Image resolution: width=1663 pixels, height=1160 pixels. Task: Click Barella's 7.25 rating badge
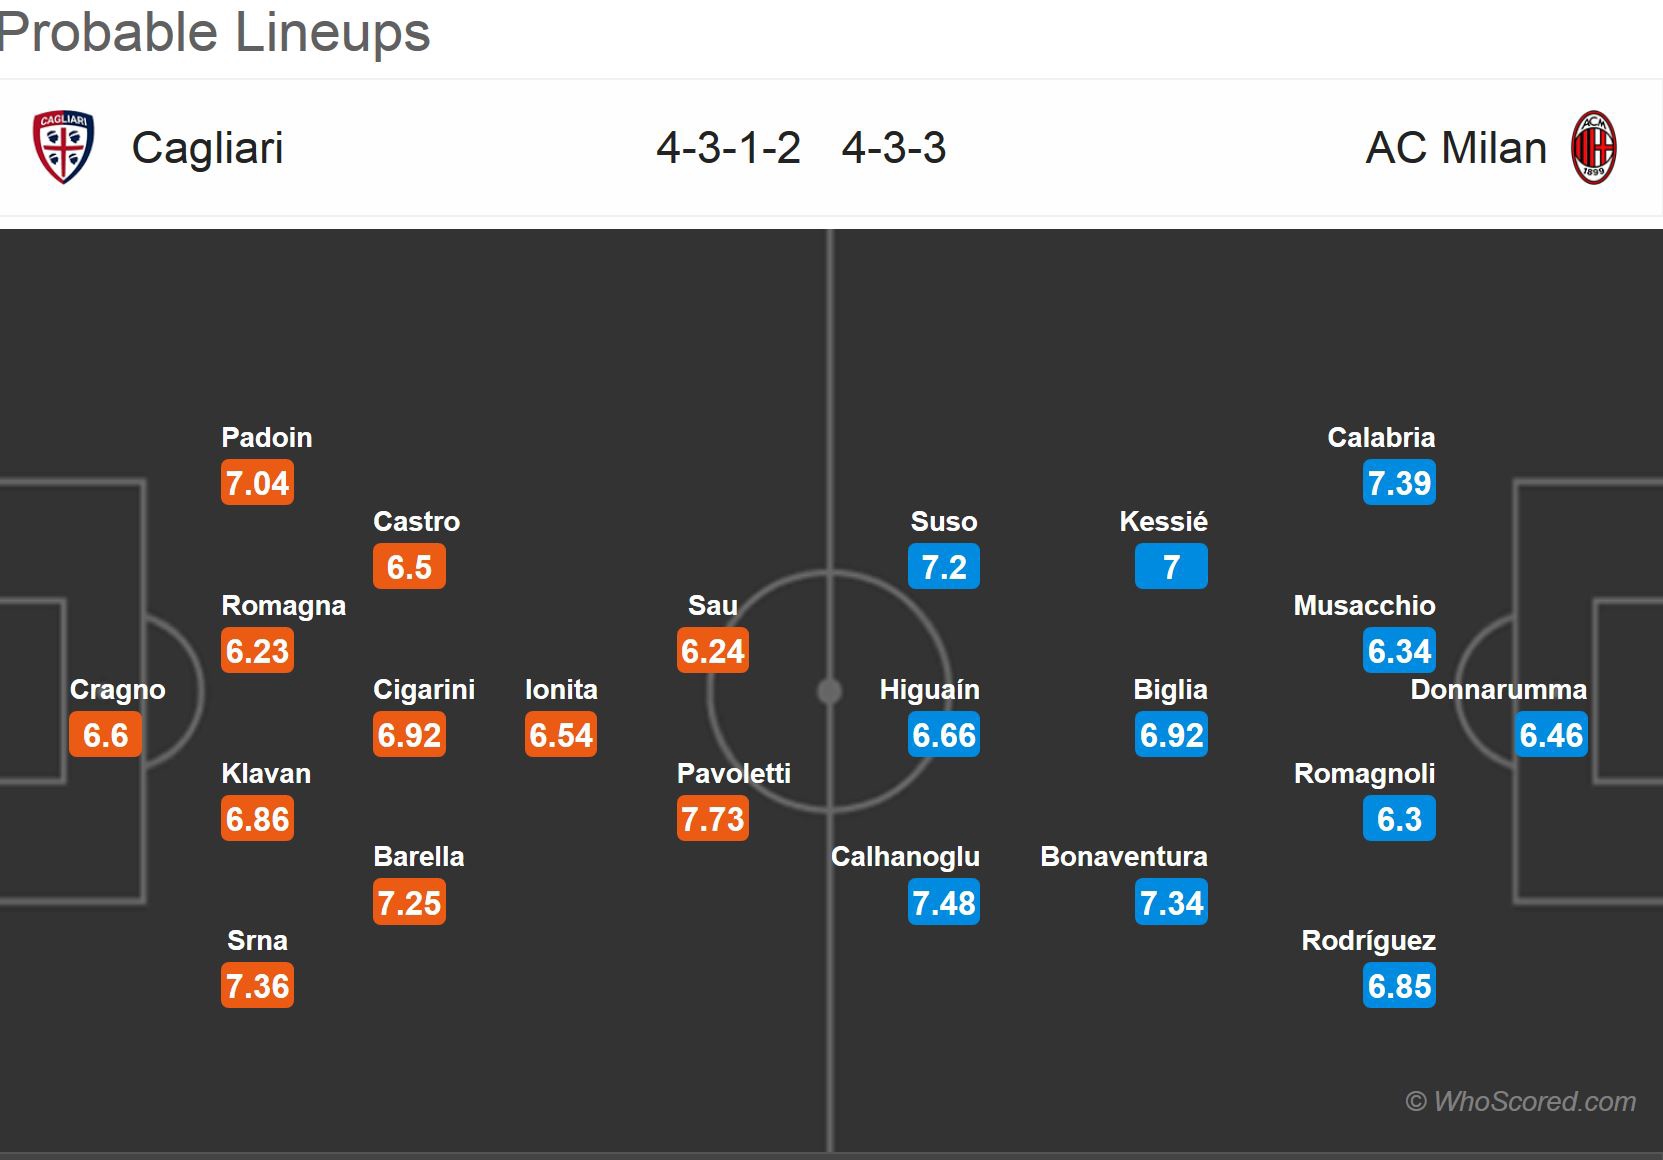click(409, 903)
